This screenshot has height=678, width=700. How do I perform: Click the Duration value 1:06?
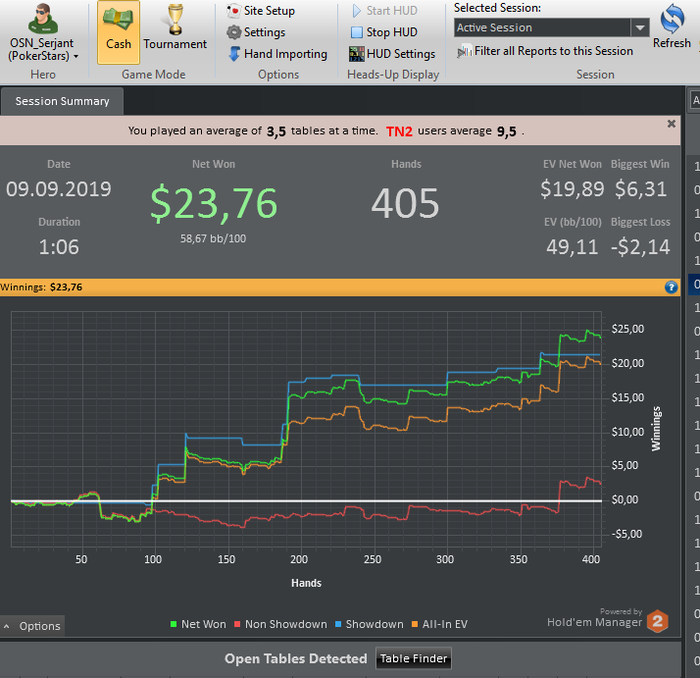tap(58, 247)
